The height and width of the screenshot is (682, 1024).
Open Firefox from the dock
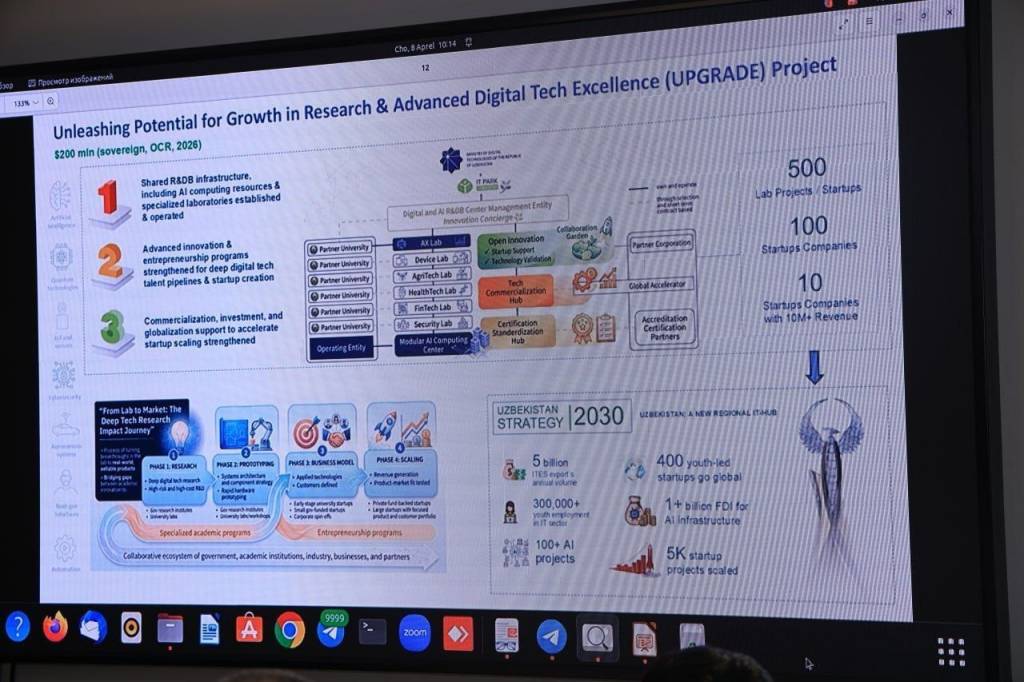55,627
